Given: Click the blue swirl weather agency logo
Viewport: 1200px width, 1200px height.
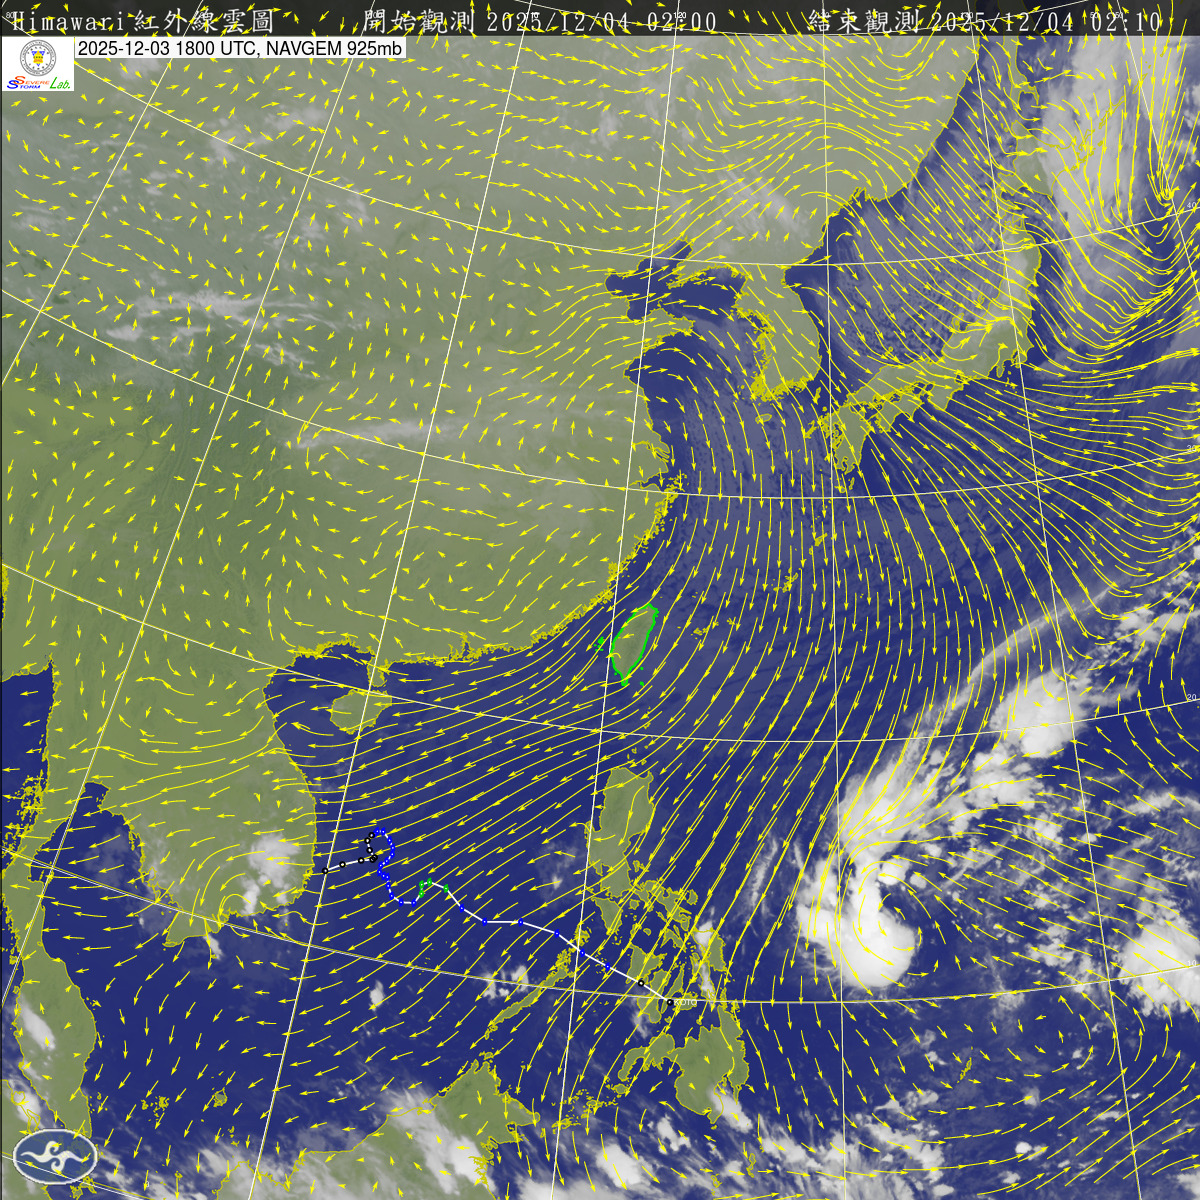Looking at the screenshot, I should coord(57,1158).
